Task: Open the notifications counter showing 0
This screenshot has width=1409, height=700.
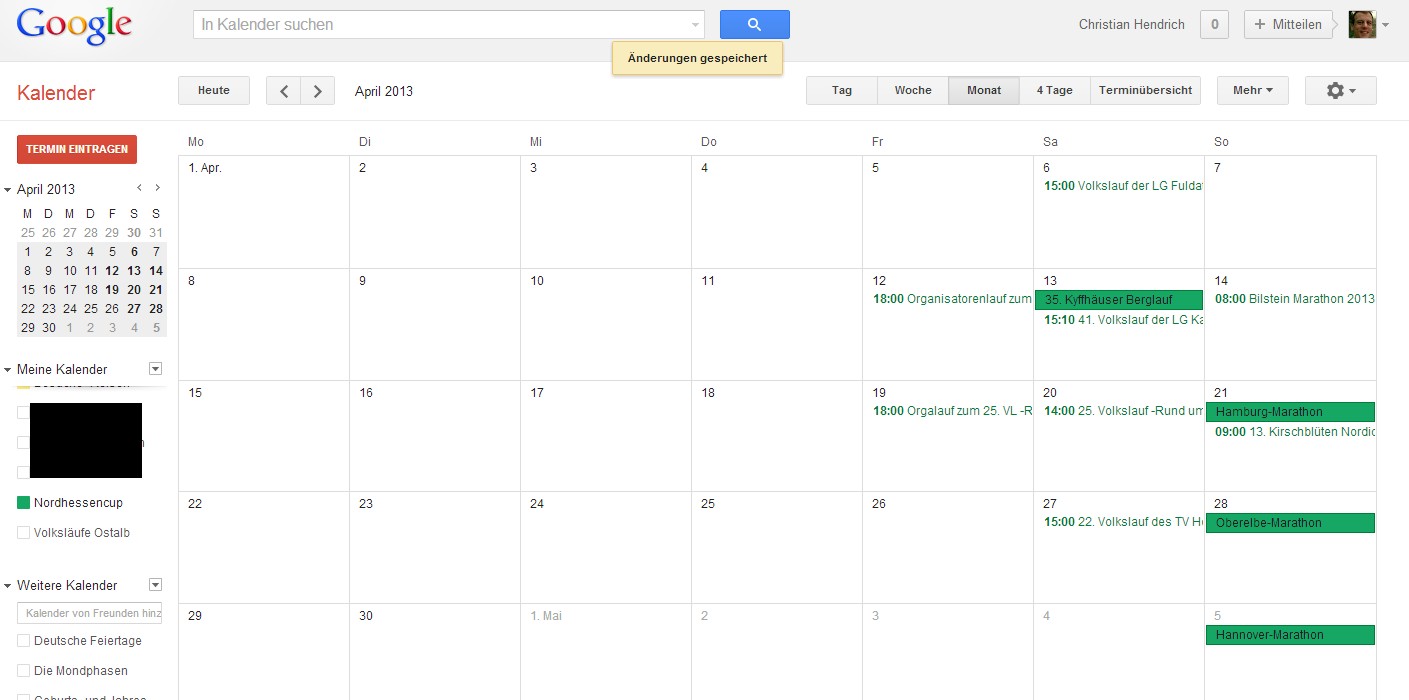Action: (1214, 25)
